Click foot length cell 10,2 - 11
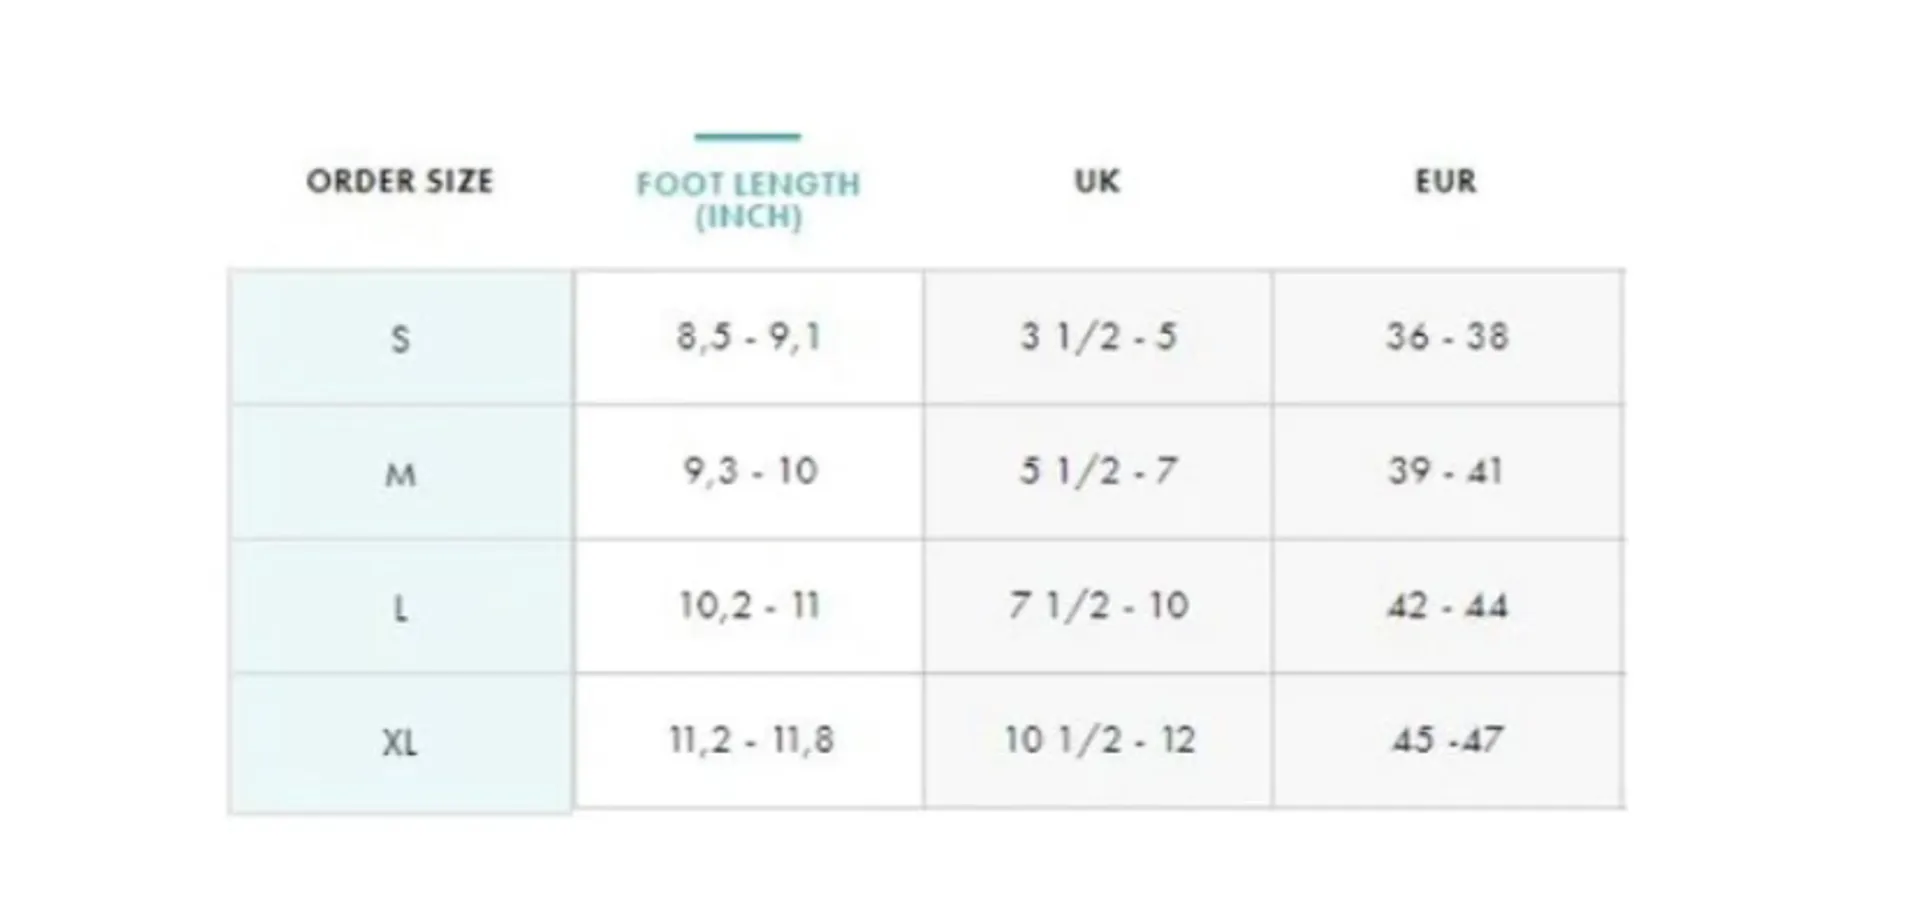1920x915 pixels. (749, 606)
